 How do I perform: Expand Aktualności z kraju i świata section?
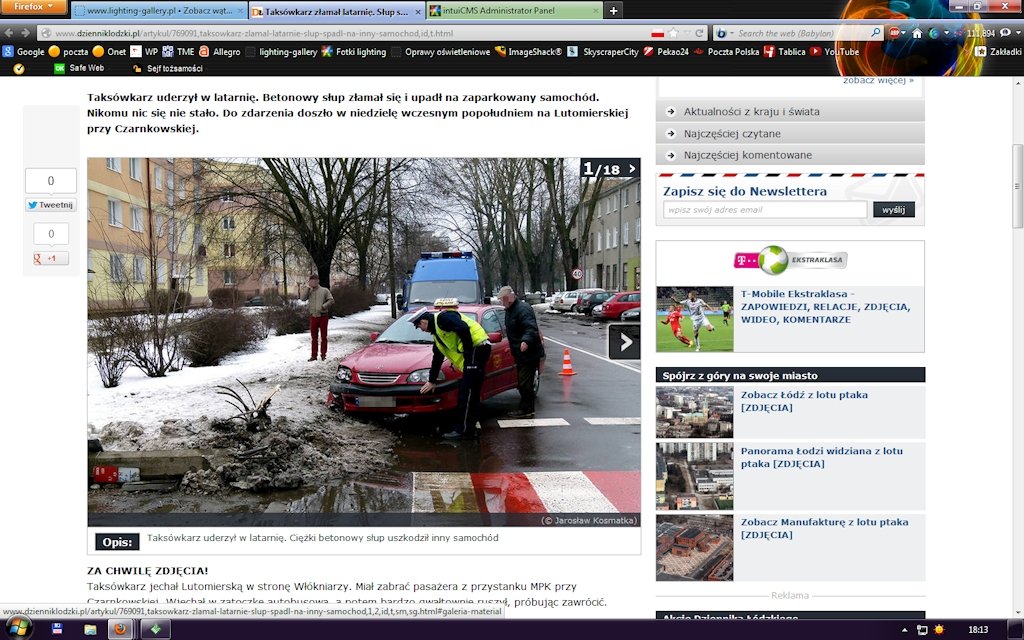[790, 112]
